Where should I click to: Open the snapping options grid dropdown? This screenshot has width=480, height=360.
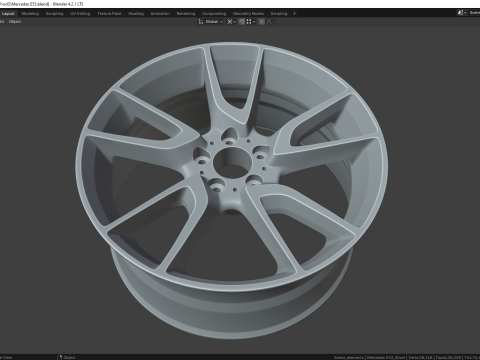click(251, 22)
